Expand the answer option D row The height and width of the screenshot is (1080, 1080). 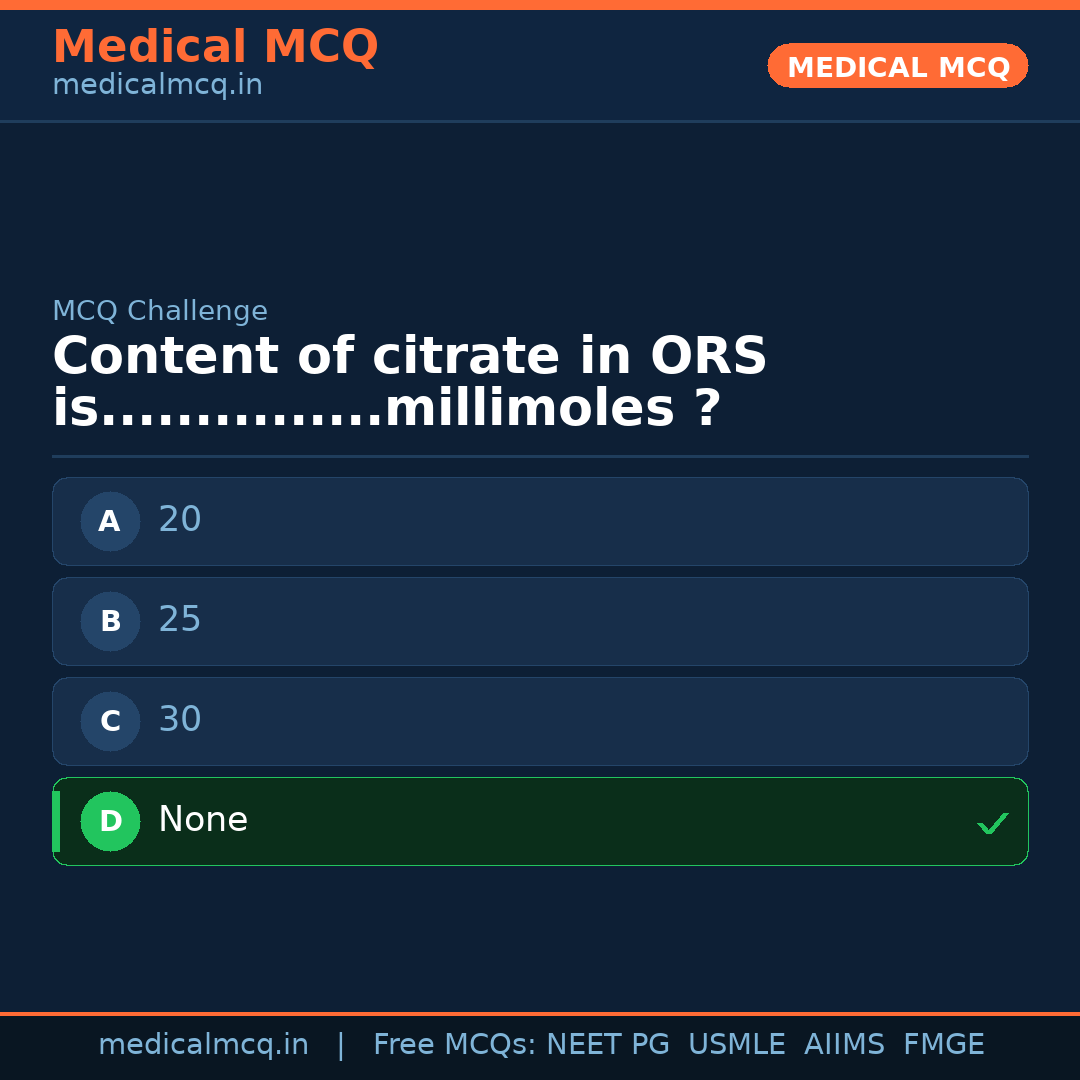pos(540,821)
